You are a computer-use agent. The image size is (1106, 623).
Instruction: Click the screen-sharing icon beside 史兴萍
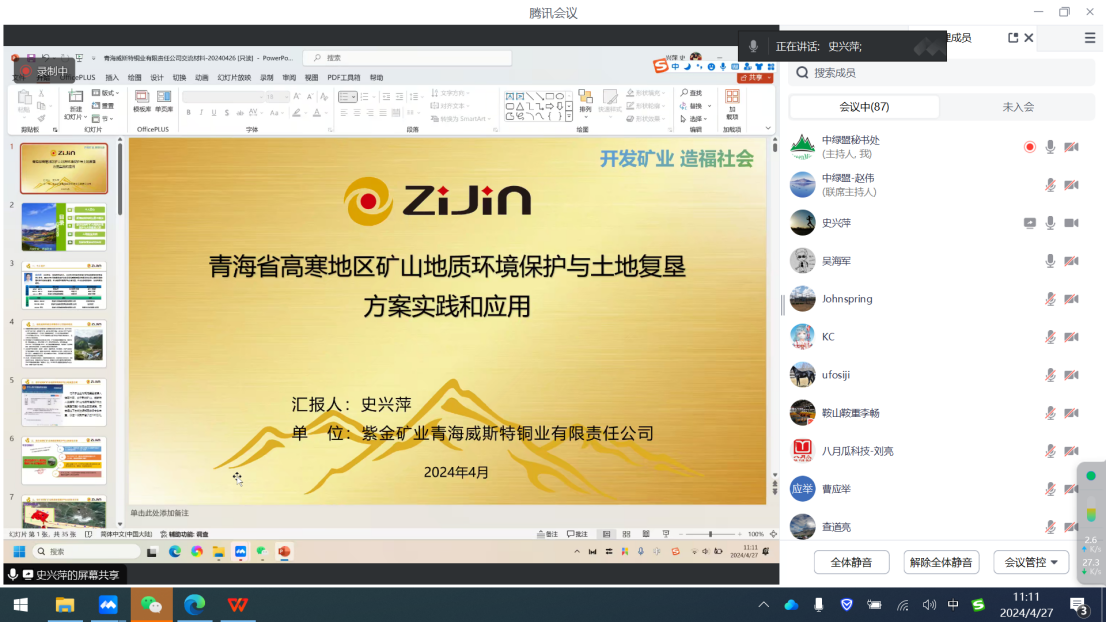click(x=1030, y=223)
